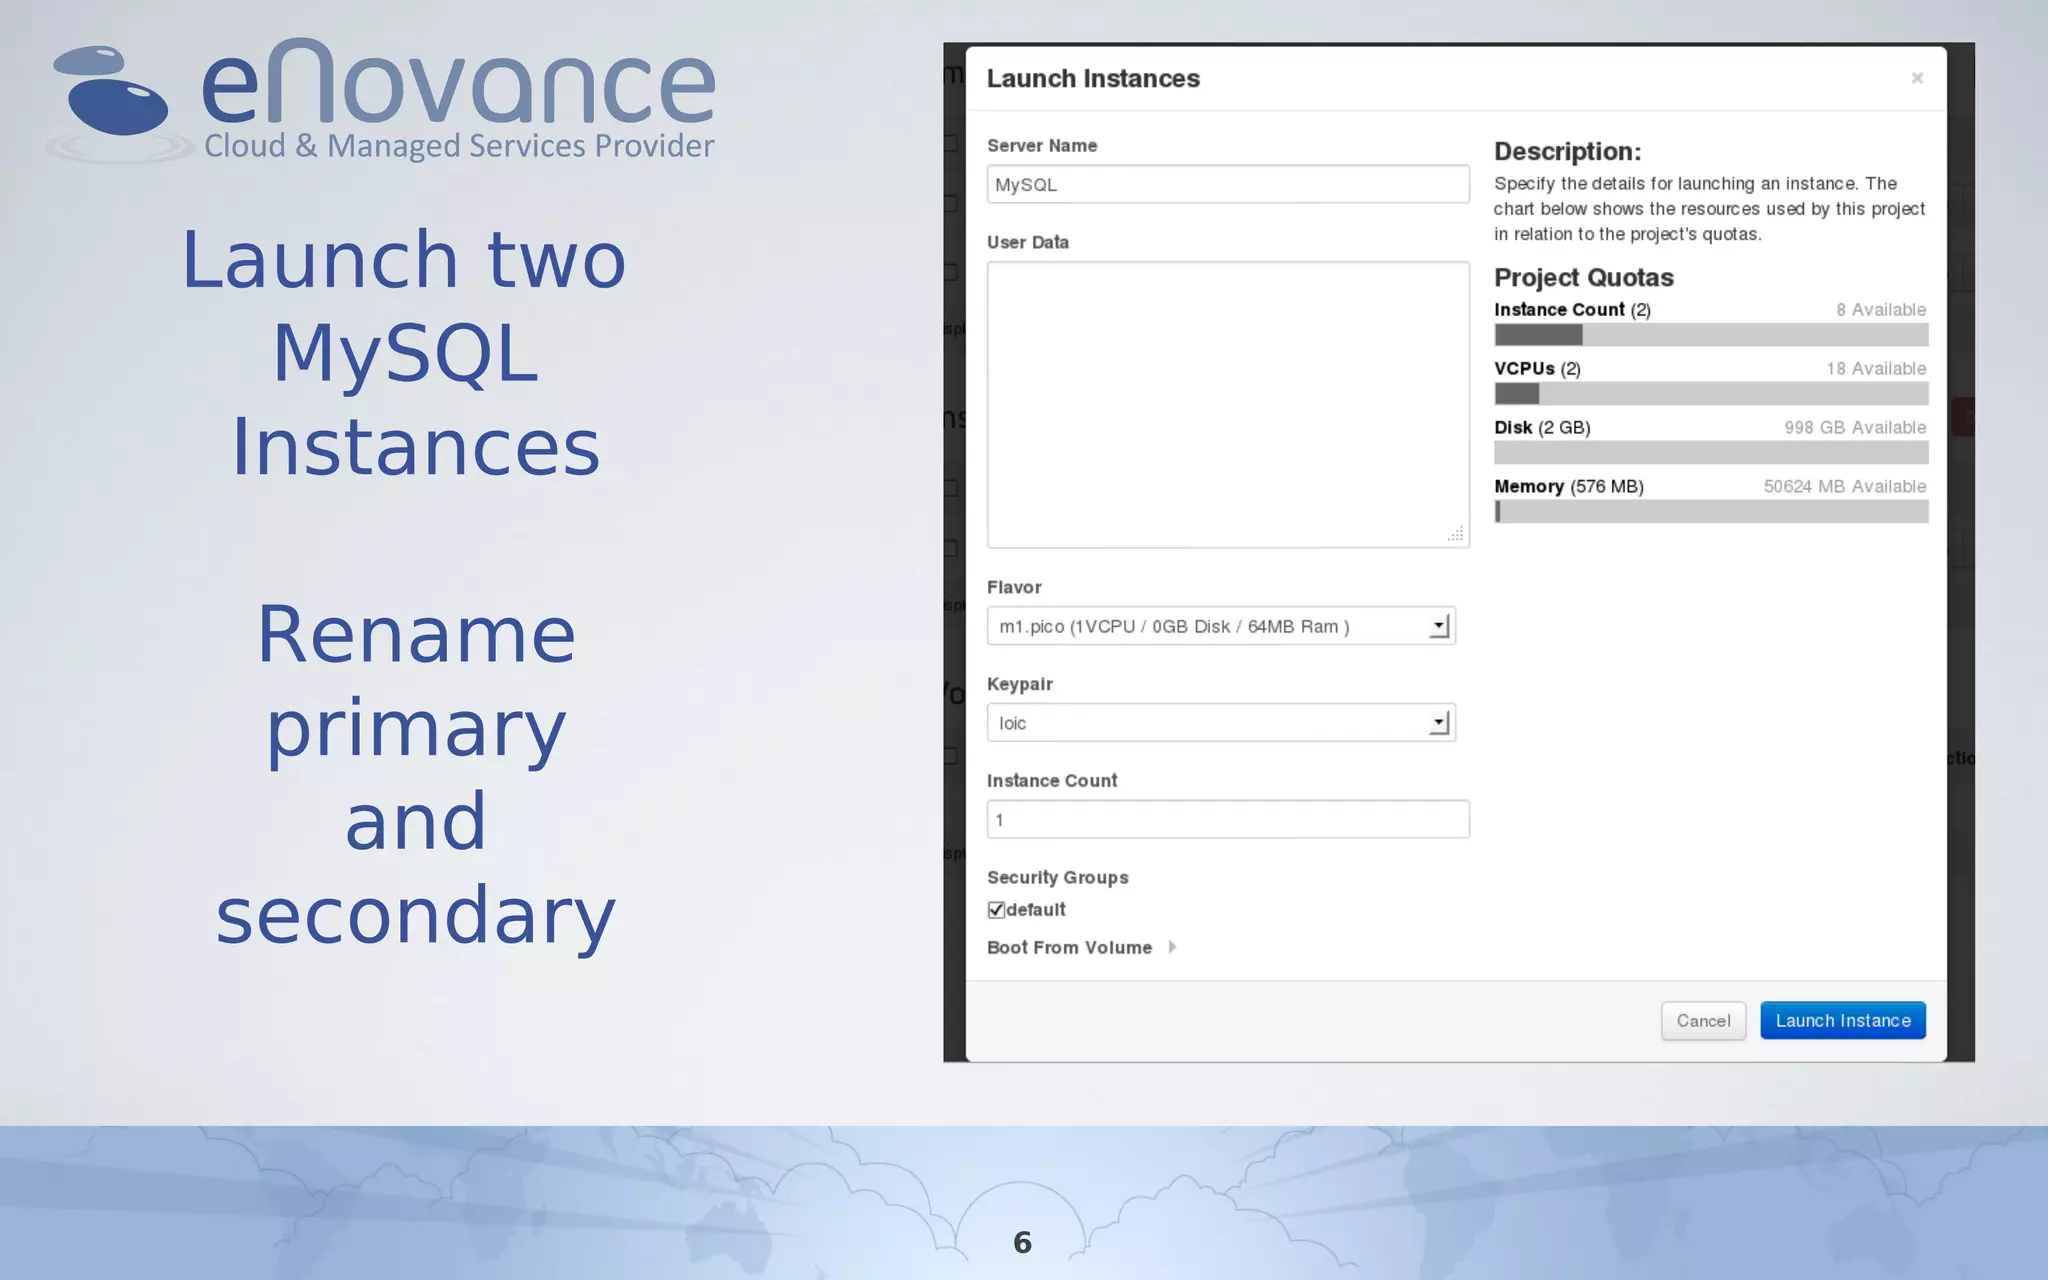The width and height of the screenshot is (2048, 1280).
Task: Click the 'Description:' heading
Action: 1567,152
